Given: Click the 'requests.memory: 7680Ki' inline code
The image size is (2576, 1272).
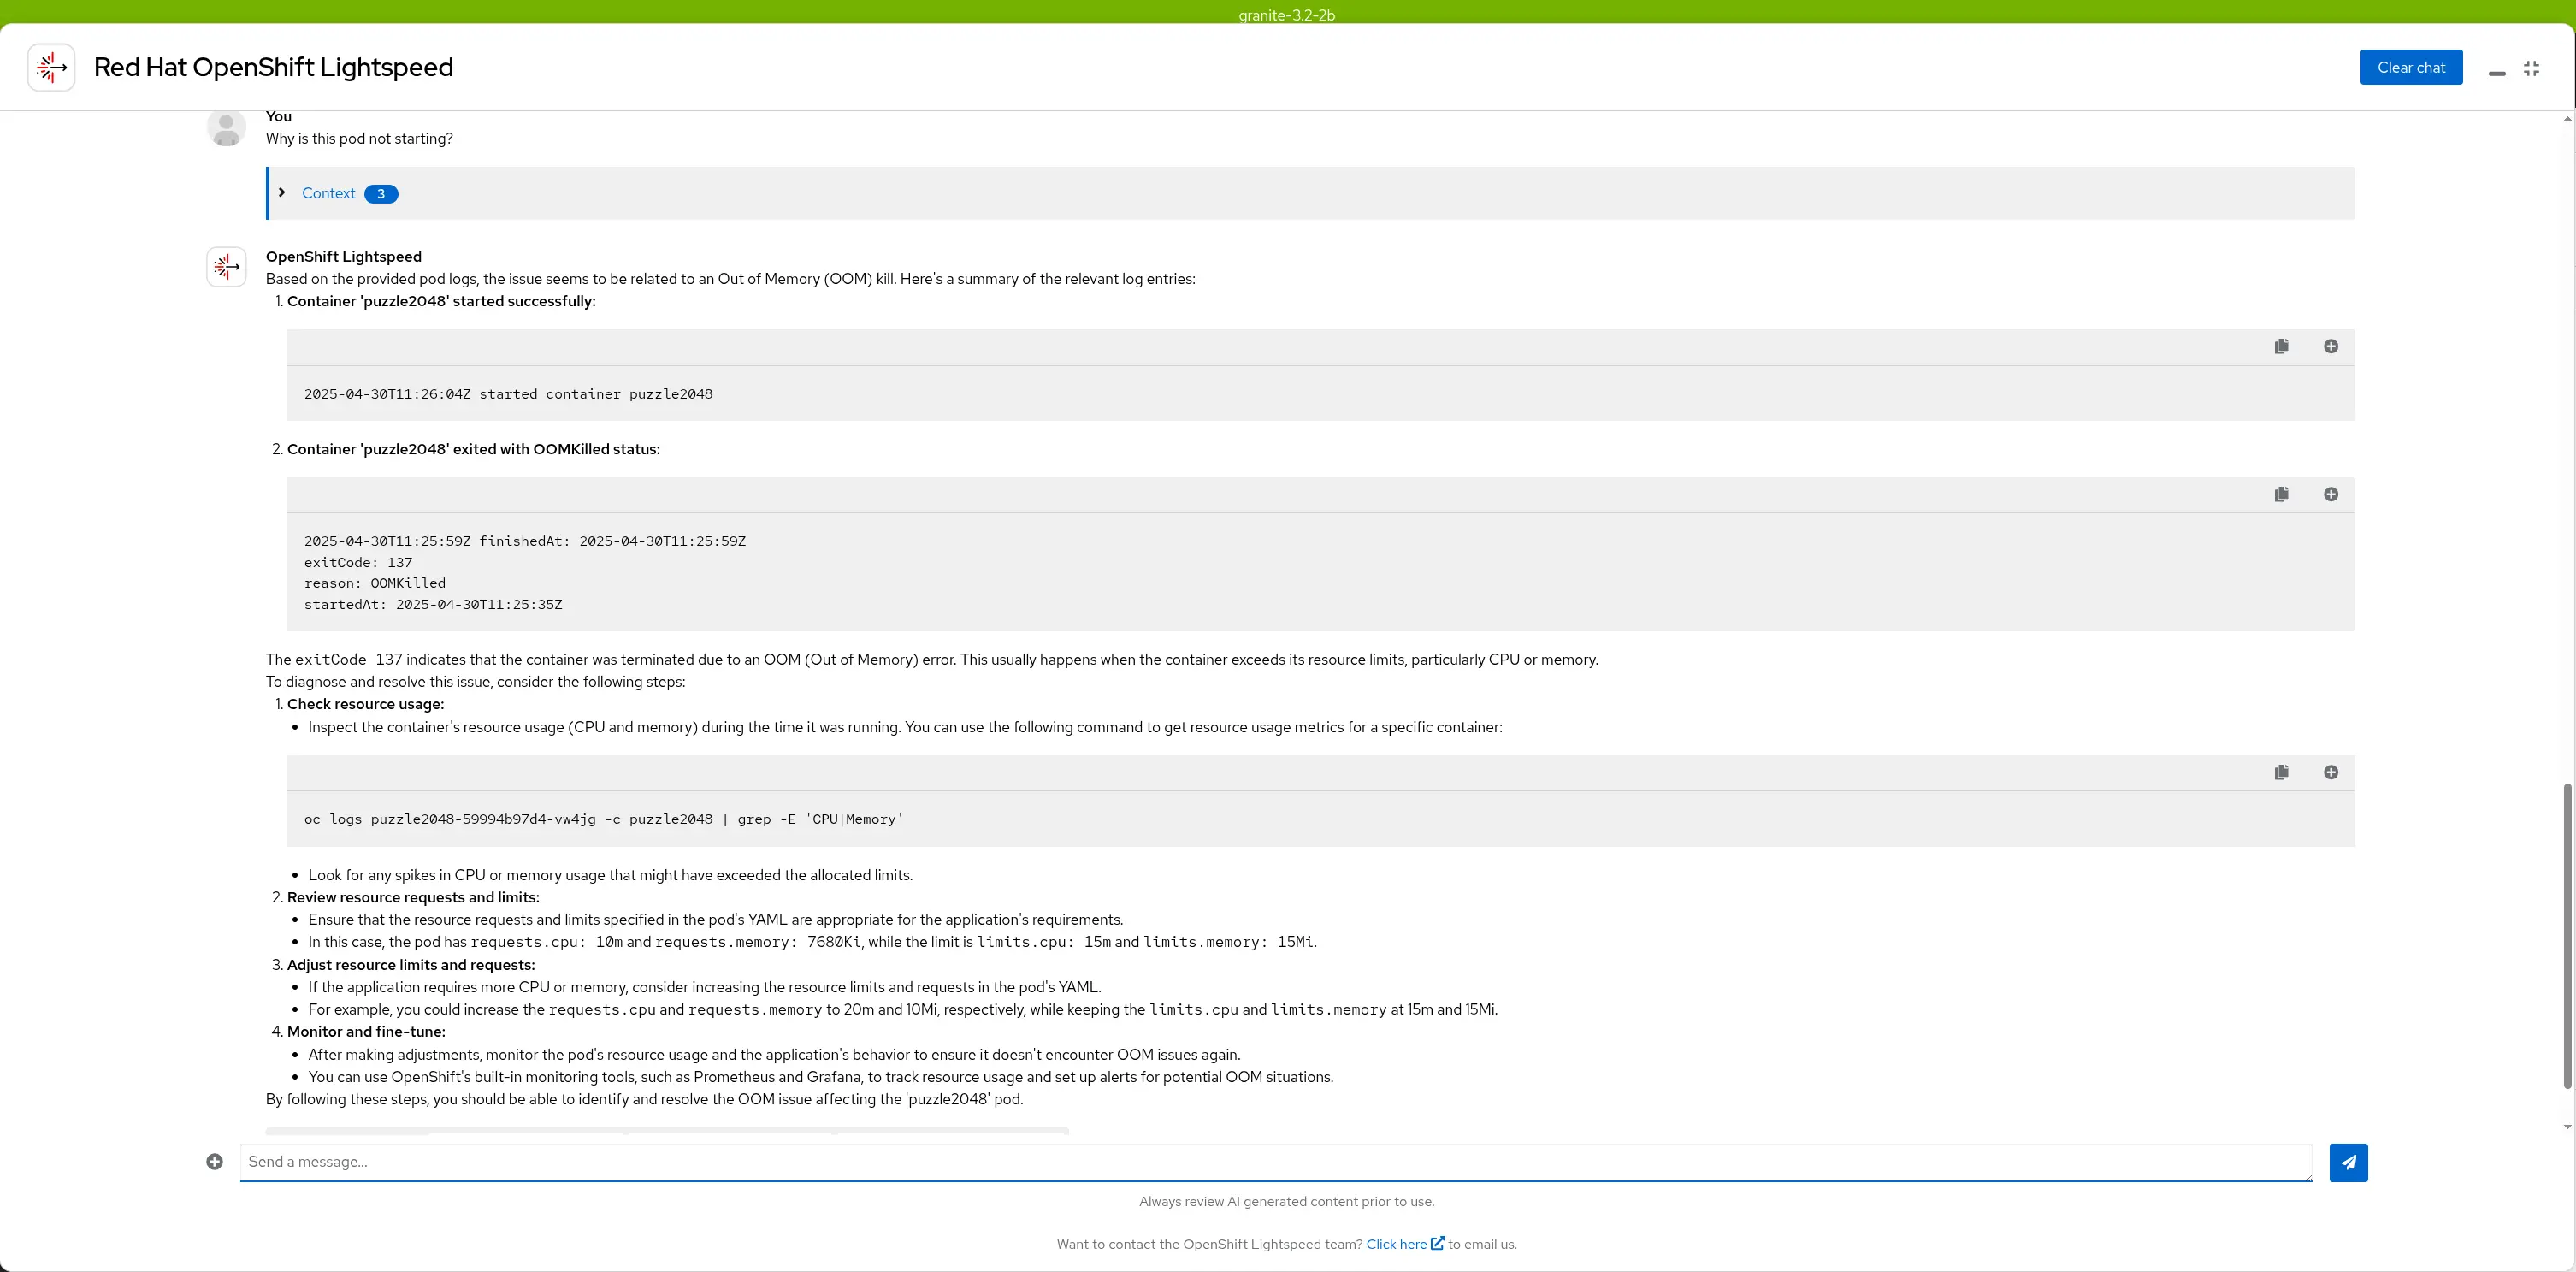Looking at the screenshot, I should (758, 942).
